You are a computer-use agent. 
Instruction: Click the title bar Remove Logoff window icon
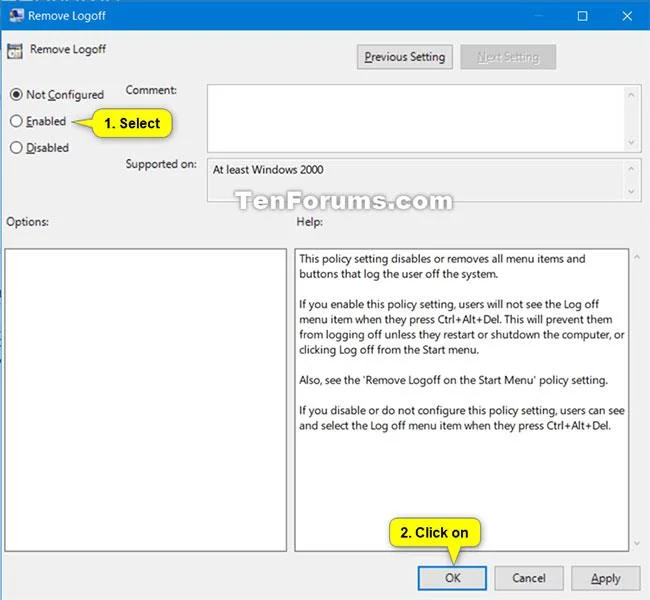pyautogui.click(x=17, y=15)
